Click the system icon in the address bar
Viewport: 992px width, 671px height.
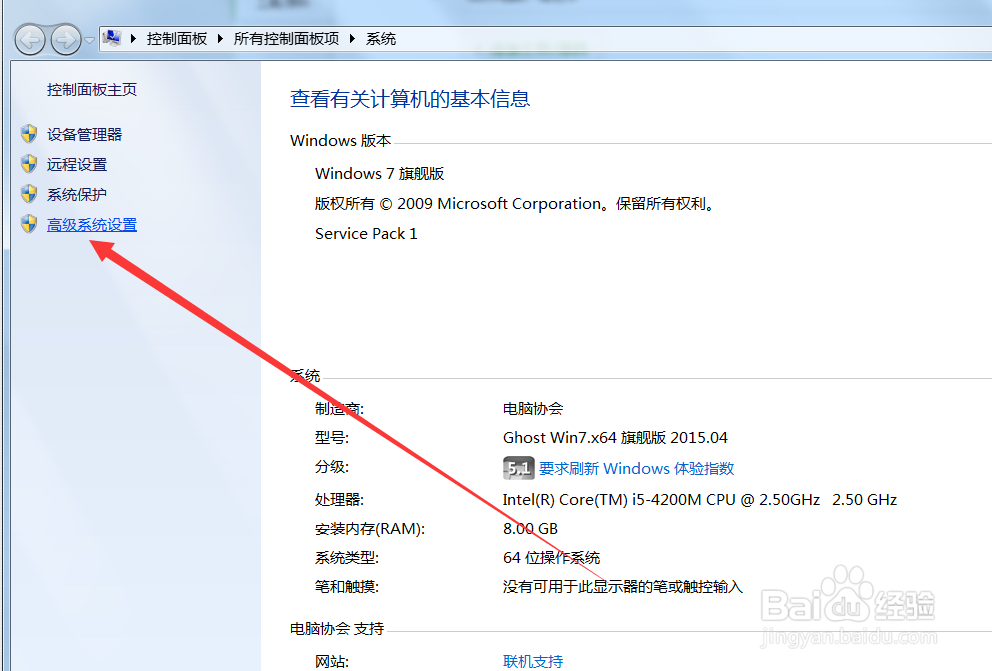111,37
